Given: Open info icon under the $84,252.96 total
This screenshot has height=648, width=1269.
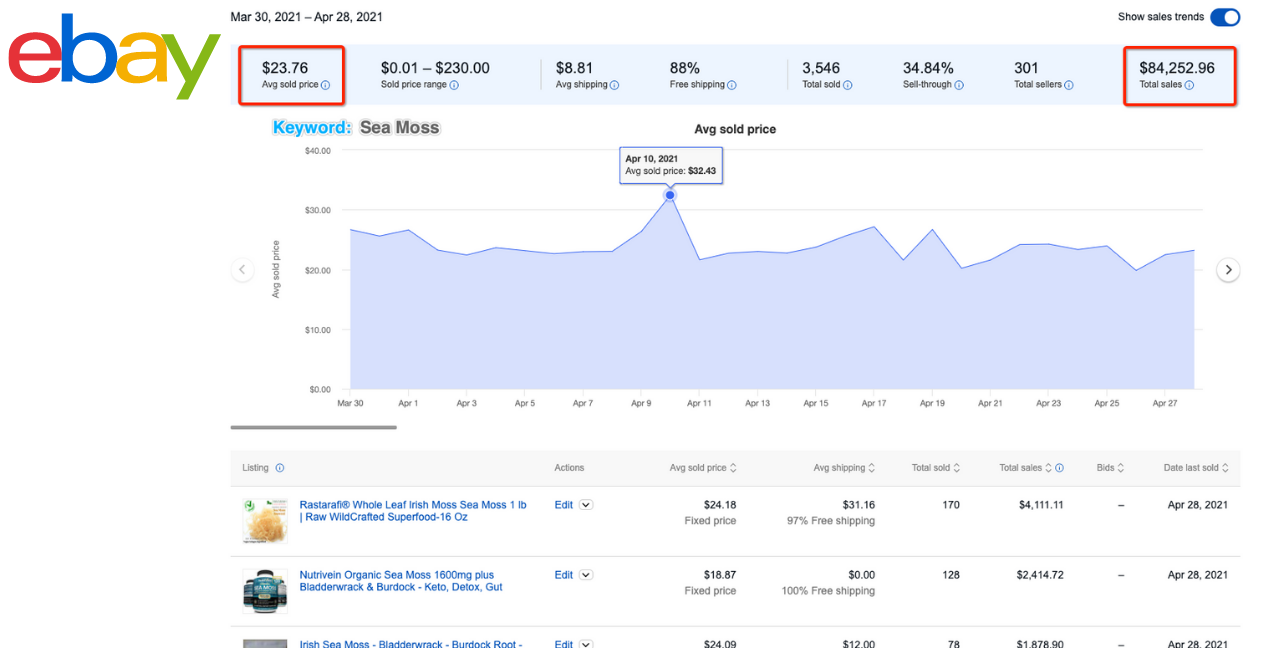Looking at the screenshot, I should tap(1190, 85).
